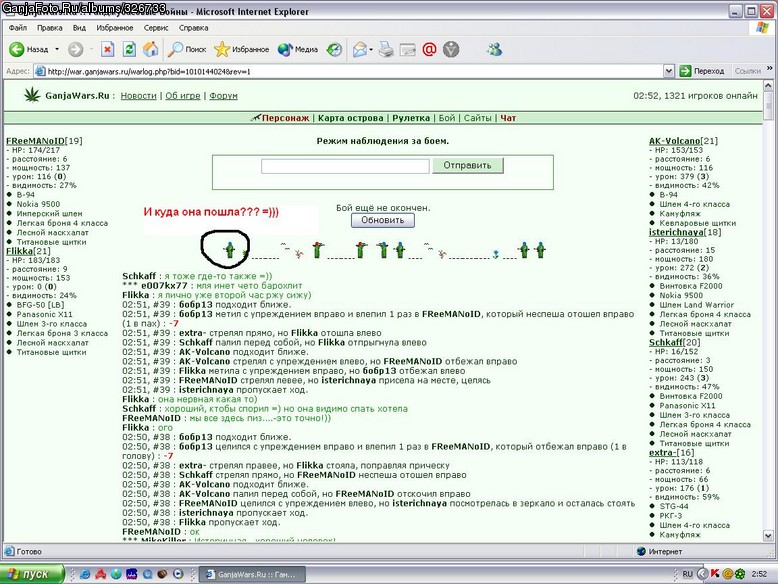Click the gray round toolbar icon
The height and width of the screenshot is (584, 778).
pyautogui.click(x=451, y=49)
